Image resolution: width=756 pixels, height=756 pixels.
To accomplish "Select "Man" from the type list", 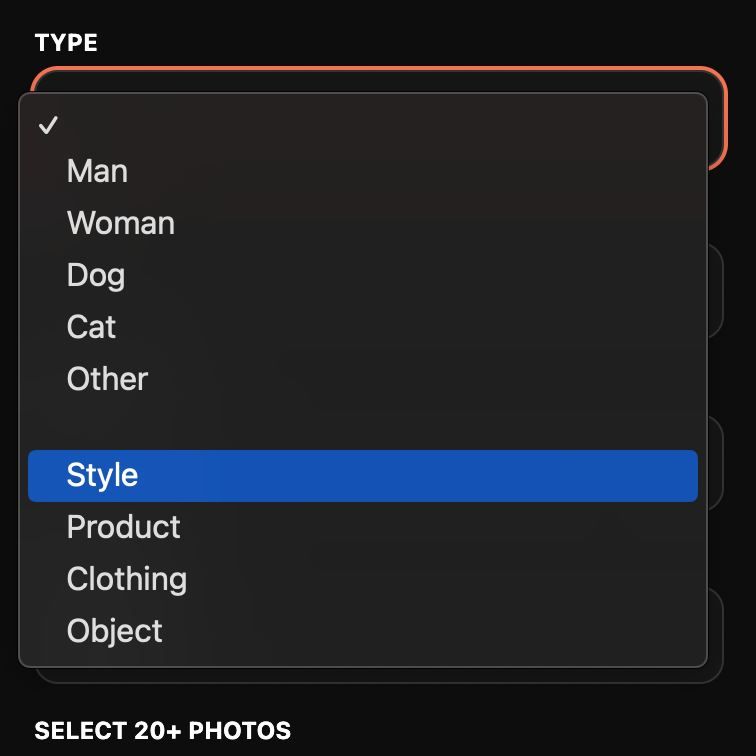I will (x=97, y=171).
